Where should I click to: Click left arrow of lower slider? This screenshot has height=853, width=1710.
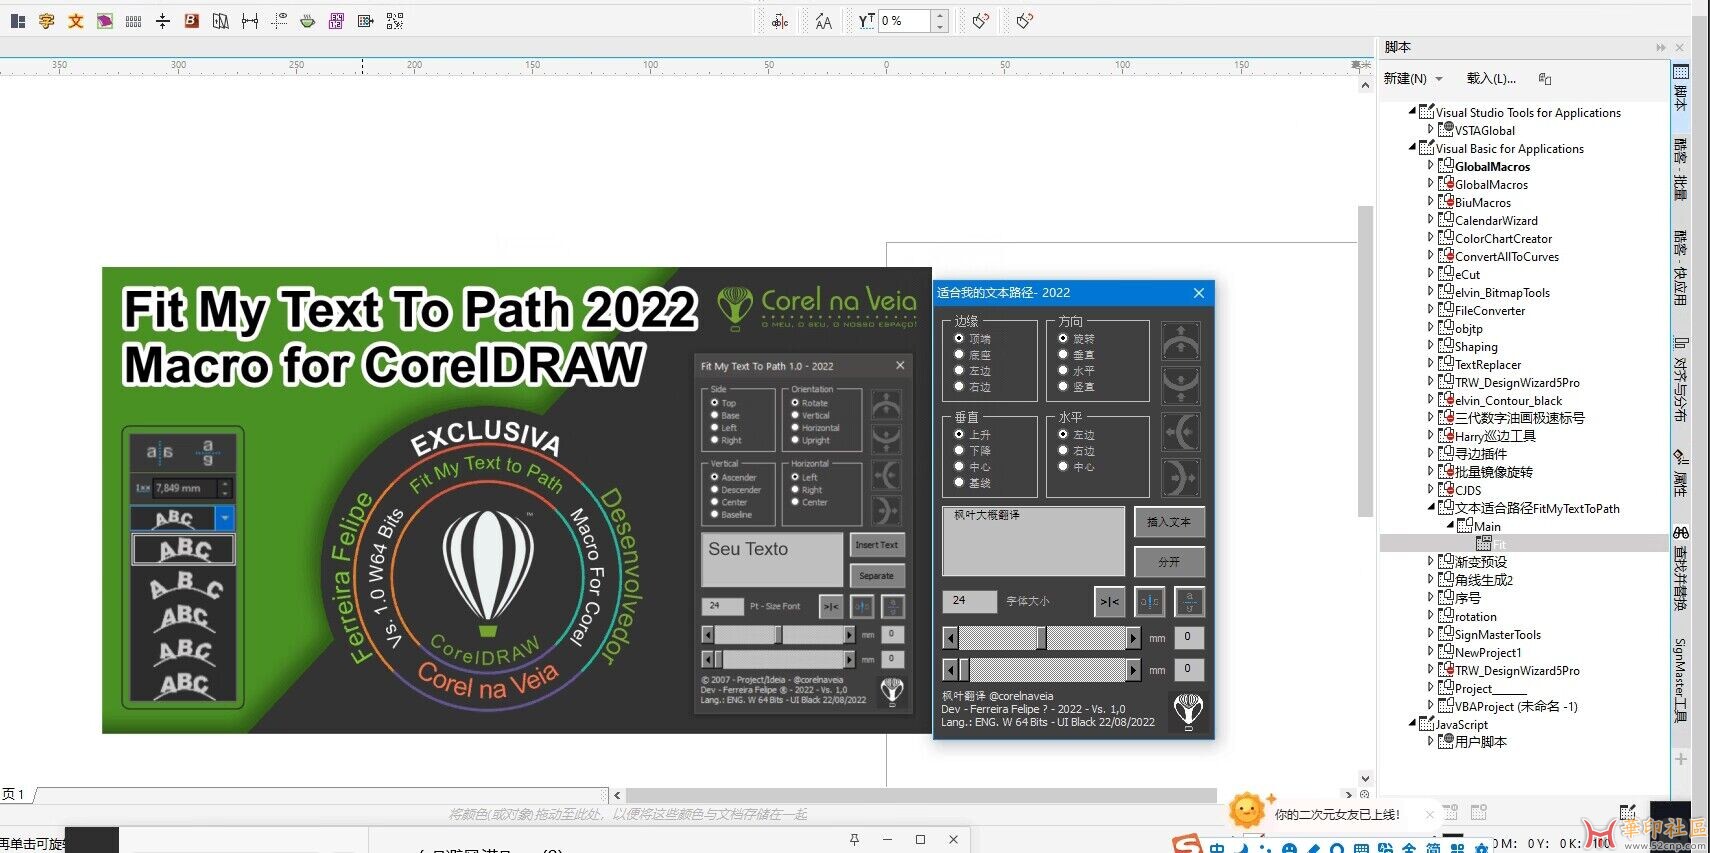click(950, 669)
